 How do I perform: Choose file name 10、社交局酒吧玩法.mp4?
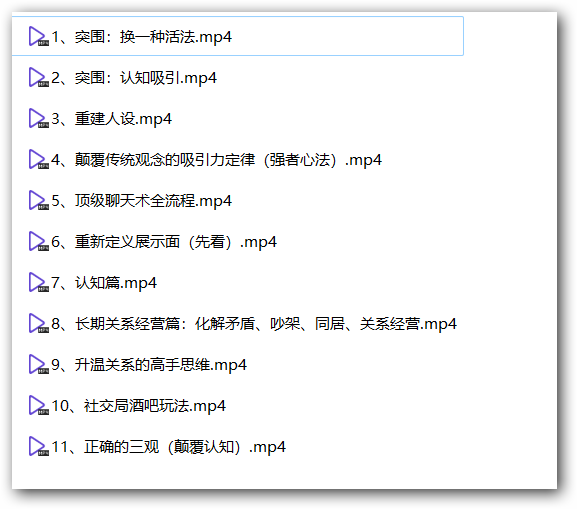point(139,406)
